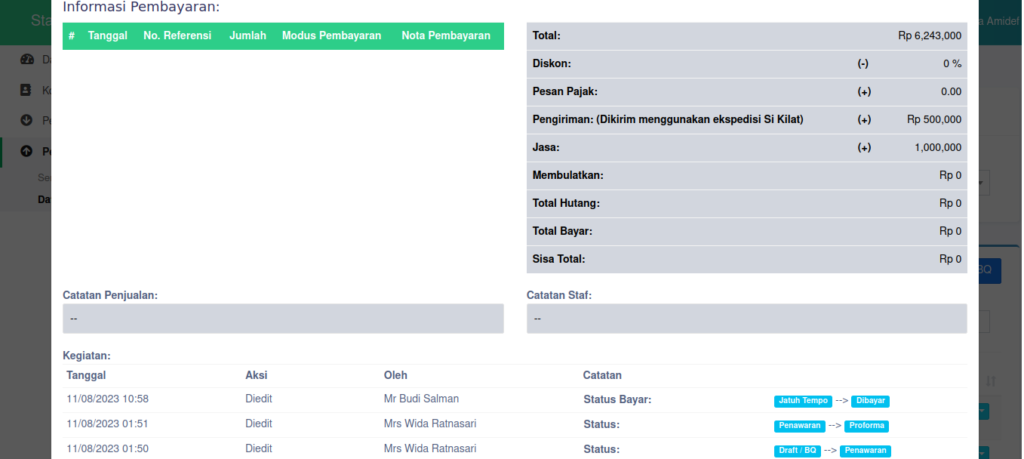
Task: Click the Catatan Staf notes box
Action: tap(746, 319)
